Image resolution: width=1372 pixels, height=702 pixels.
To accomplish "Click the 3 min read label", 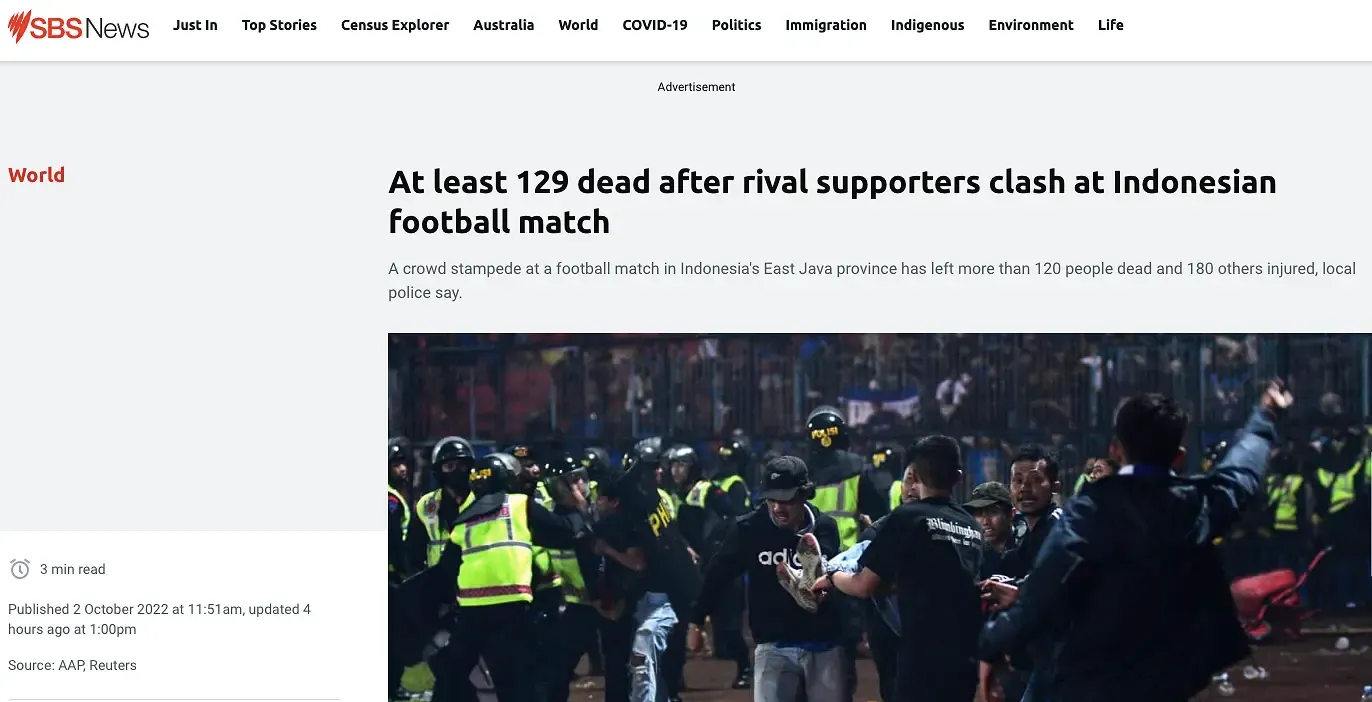I will 72,569.
